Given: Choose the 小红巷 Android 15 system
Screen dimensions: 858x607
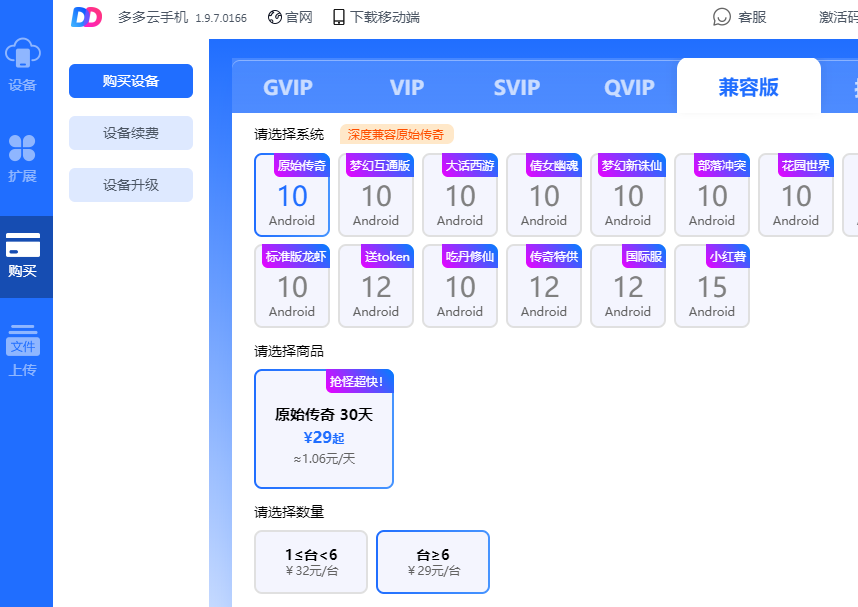Looking at the screenshot, I should click(712, 286).
